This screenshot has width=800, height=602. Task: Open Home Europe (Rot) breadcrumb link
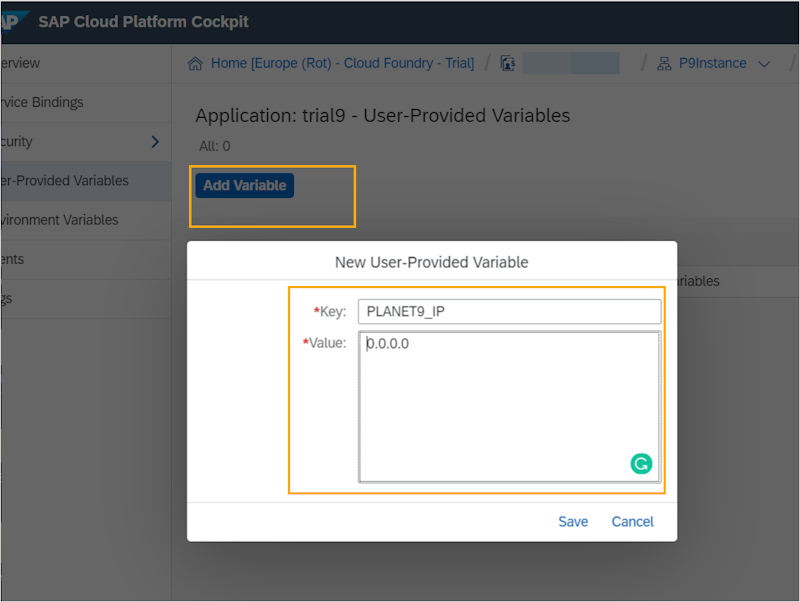[x=342, y=63]
